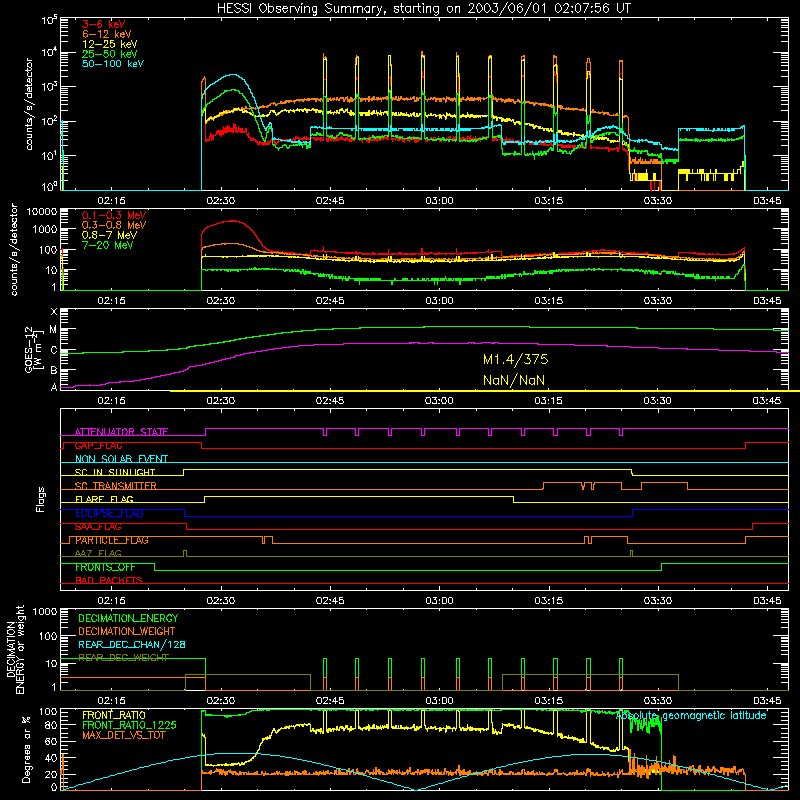Click the B class tick on GOES axis
This screenshot has width=800, height=800.
(x=54, y=370)
